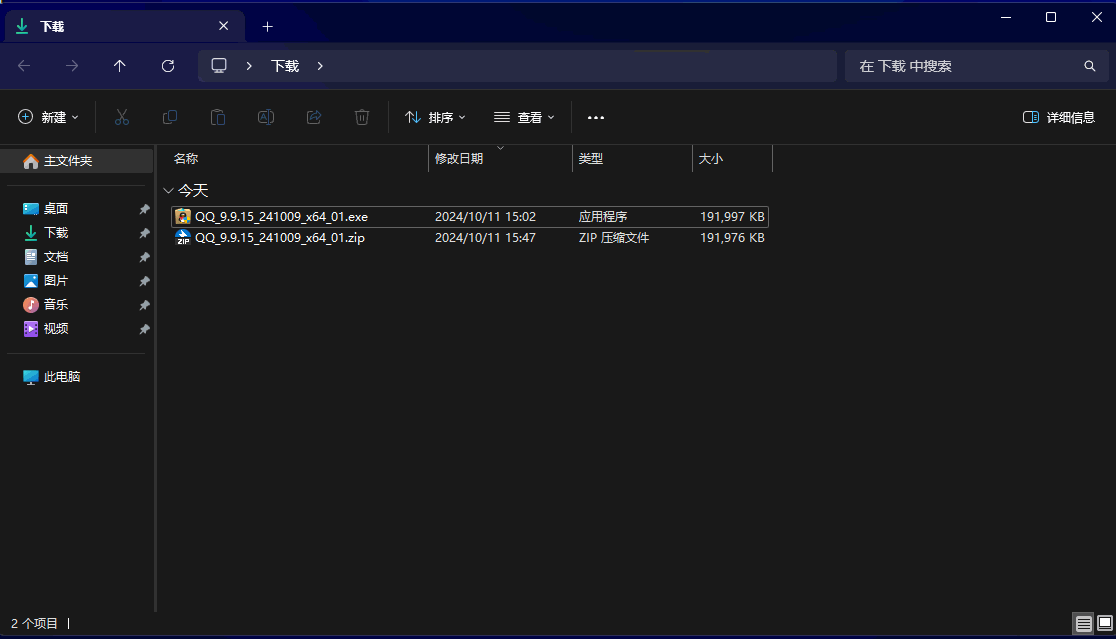Collapse the 今天 group
This screenshot has width=1116, height=639.
(x=168, y=190)
